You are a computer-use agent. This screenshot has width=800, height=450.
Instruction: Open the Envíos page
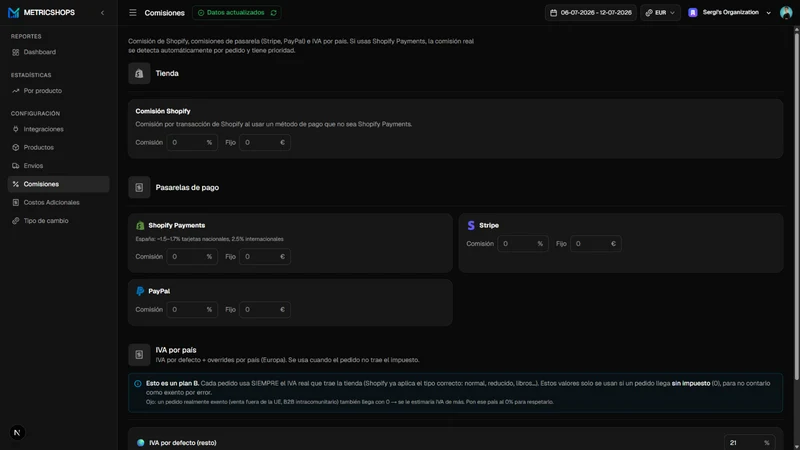[x=58, y=166]
